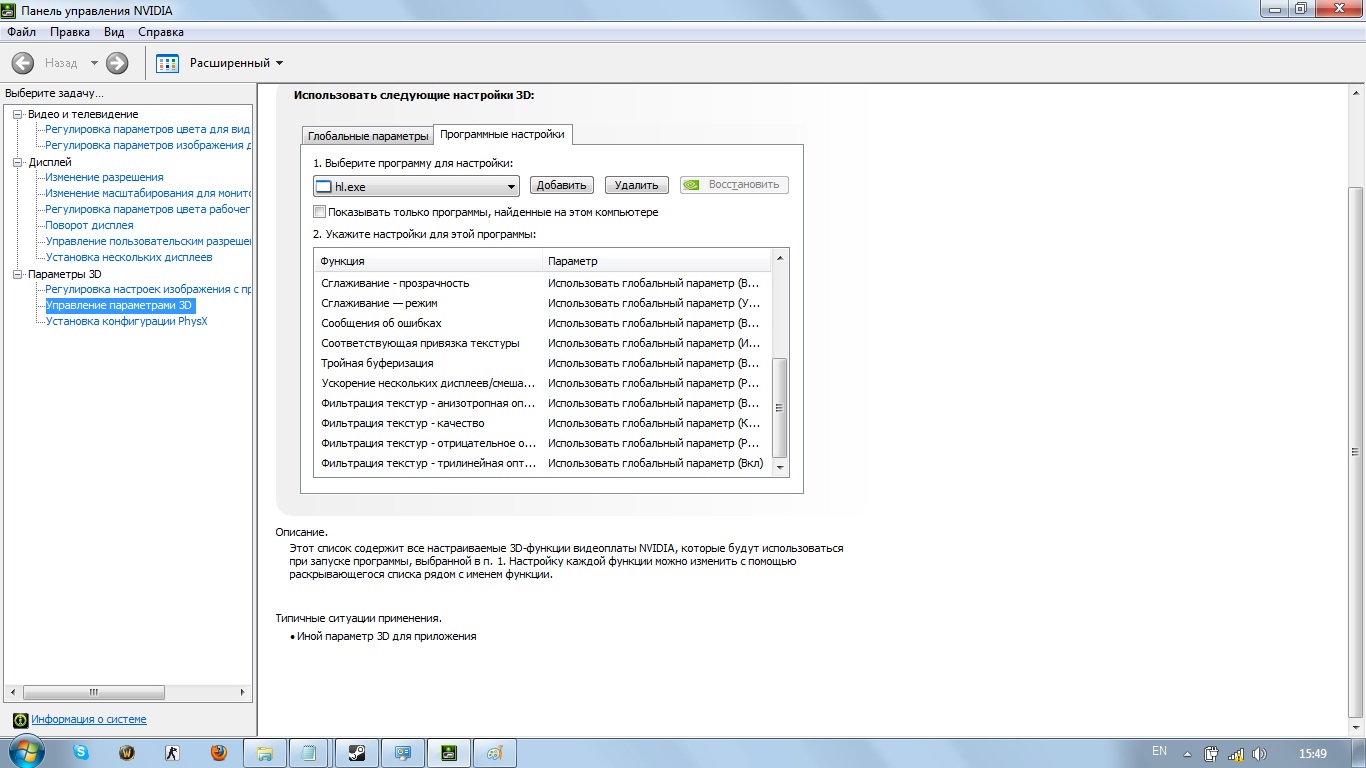Click the EN language indicator
Viewport: 1366px width, 768px height.
pyautogui.click(x=1159, y=751)
